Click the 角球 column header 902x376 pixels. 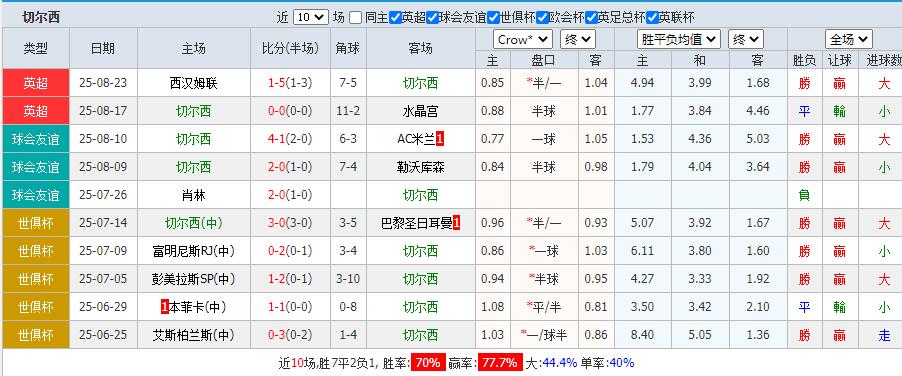point(348,48)
